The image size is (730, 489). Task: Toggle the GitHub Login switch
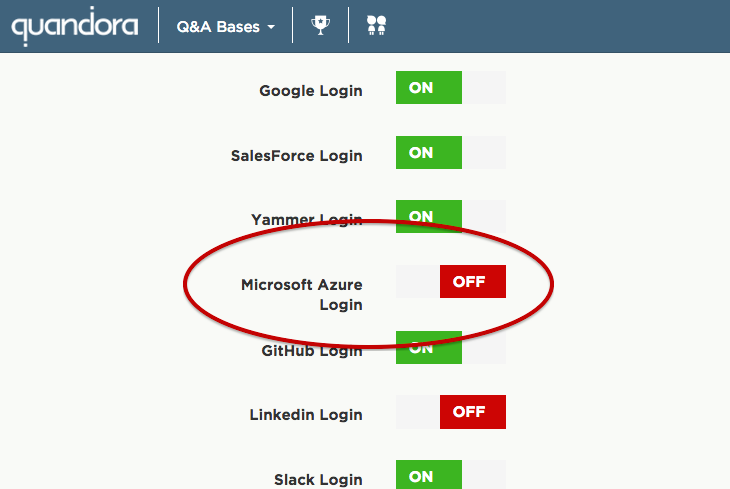[x=451, y=347]
